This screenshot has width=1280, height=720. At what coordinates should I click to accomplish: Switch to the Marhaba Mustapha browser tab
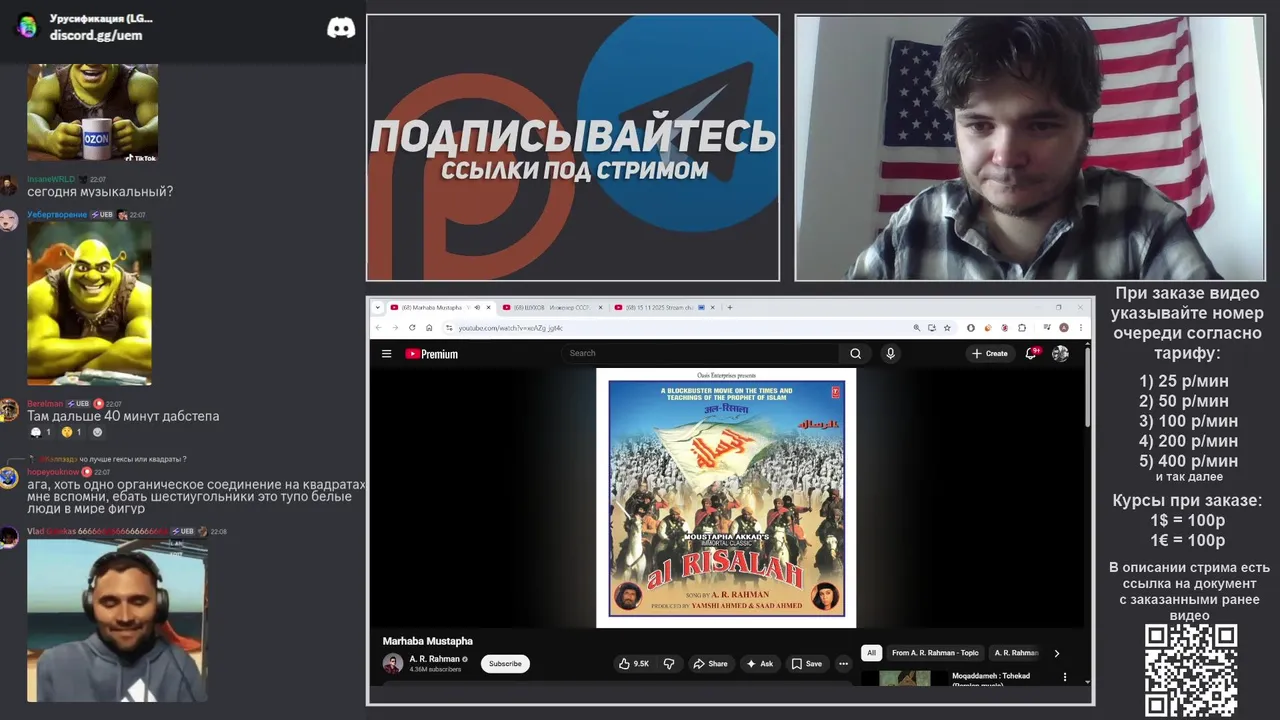point(433,307)
